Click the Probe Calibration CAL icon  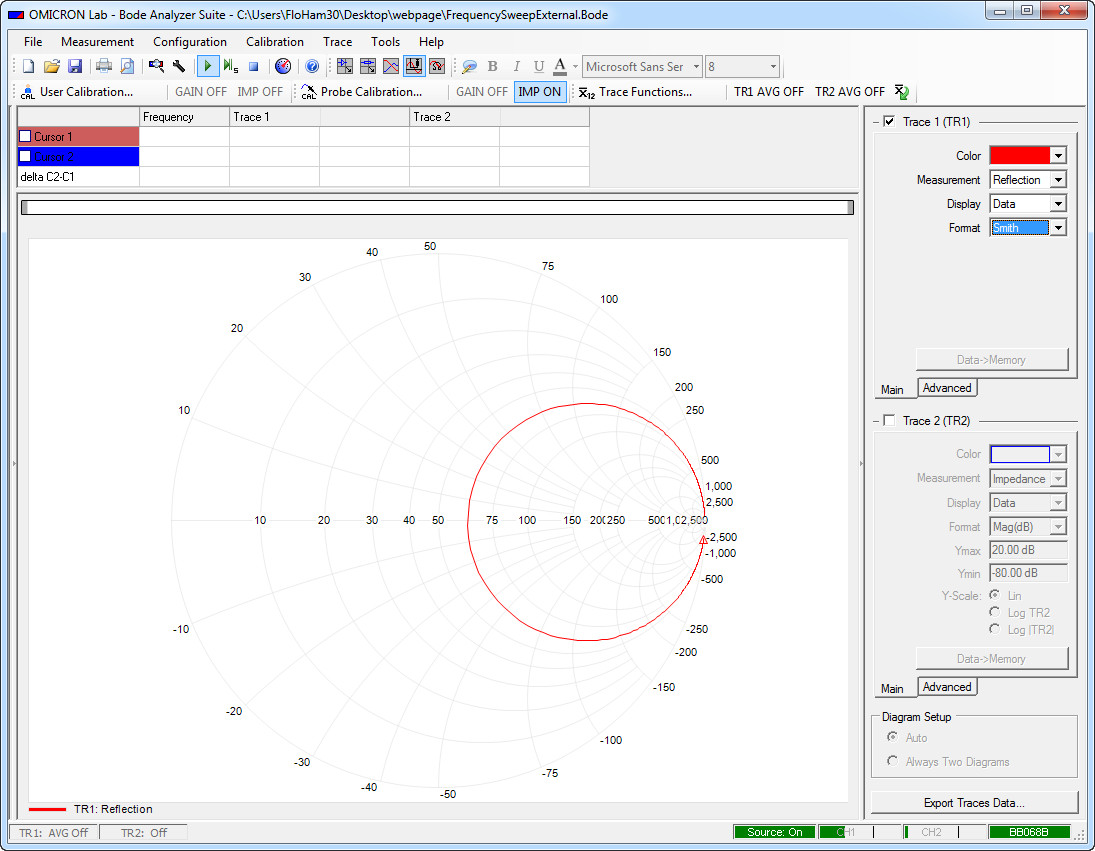coord(309,92)
